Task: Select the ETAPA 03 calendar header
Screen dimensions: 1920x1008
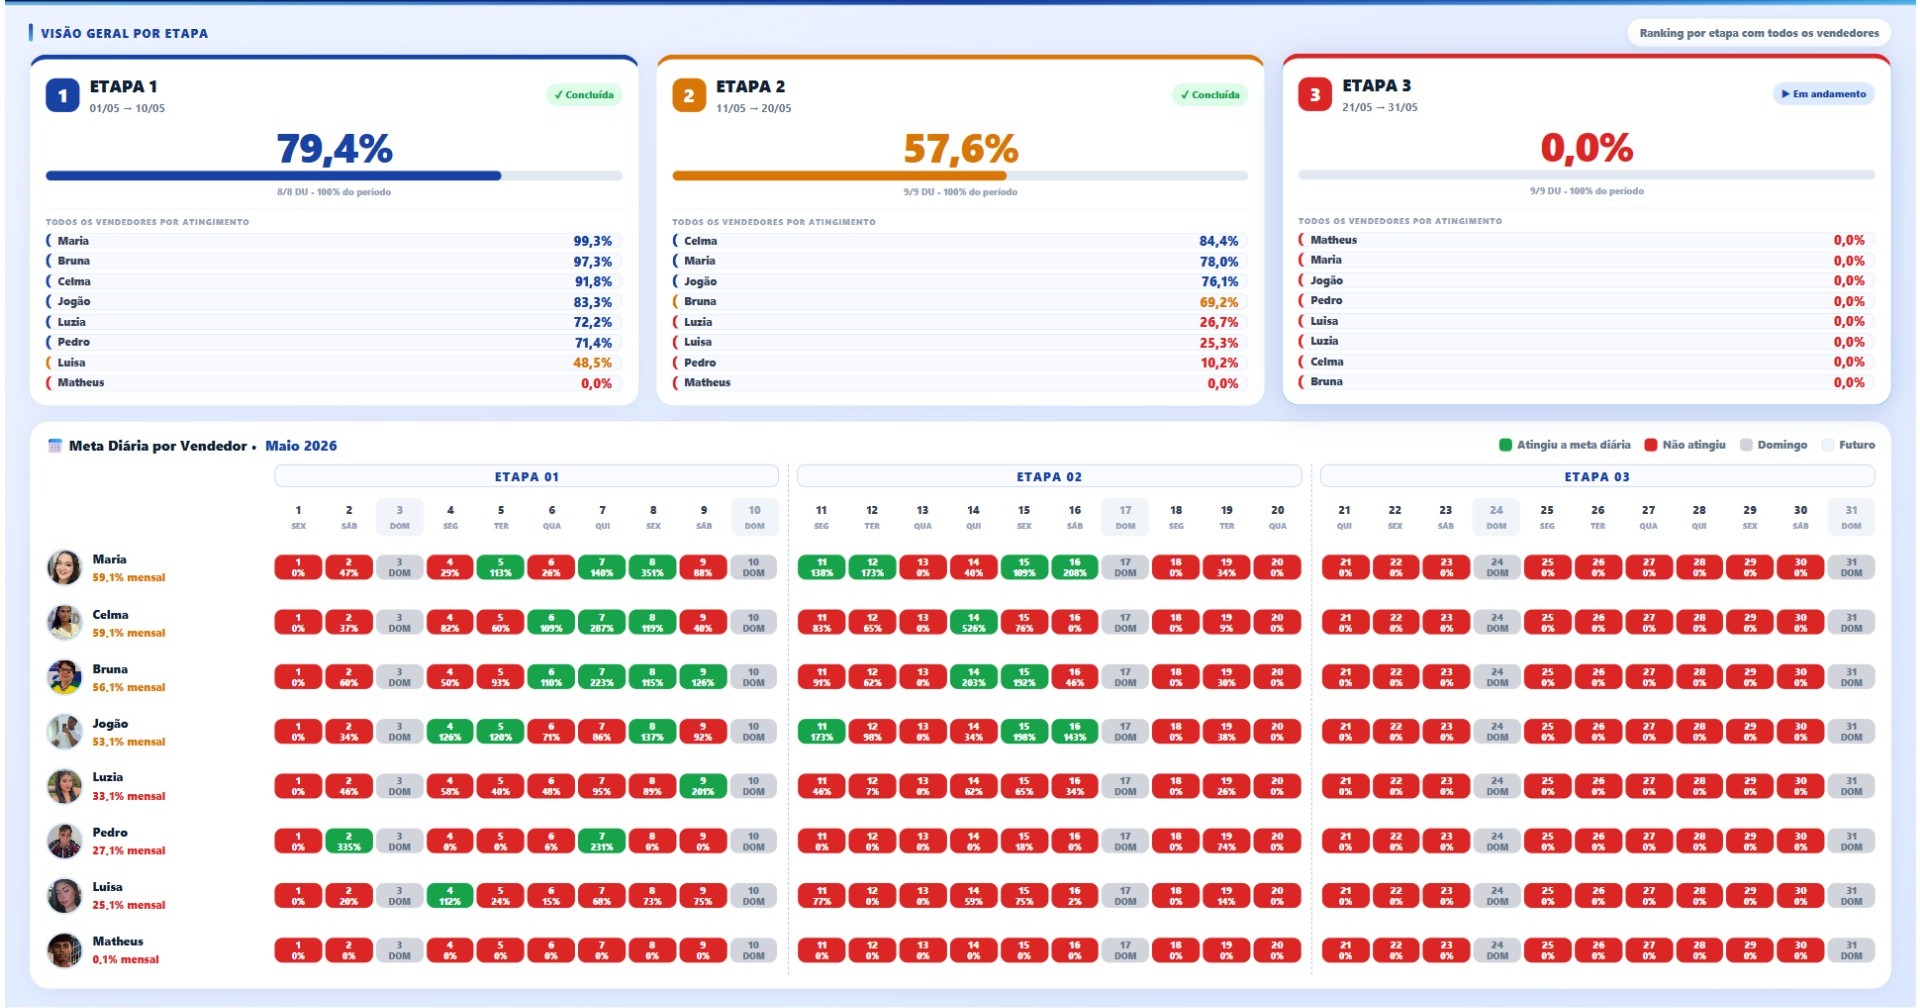Action: click(x=1597, y=477)
